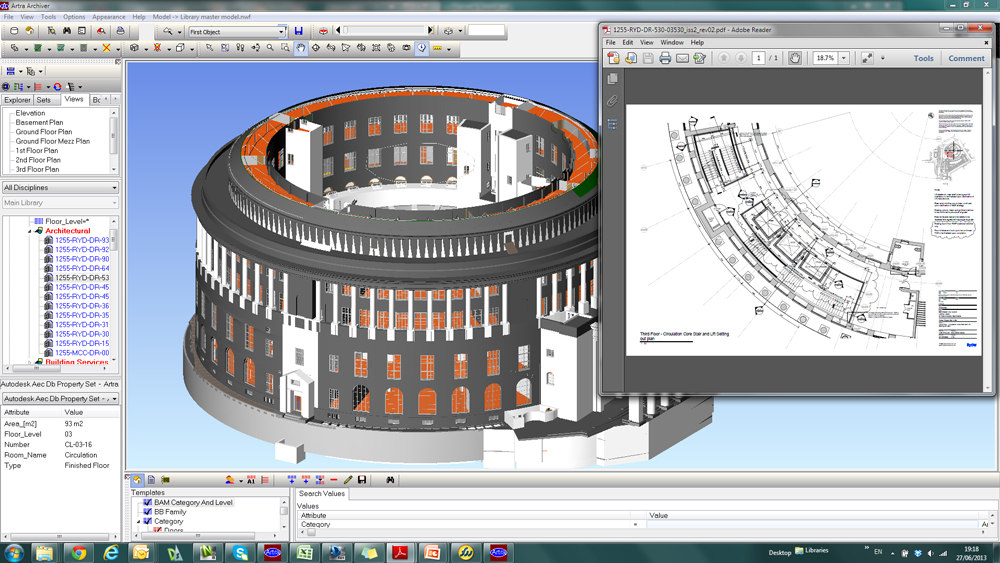
Task: Open the Window menu in Adobe Reader
Action: pos(672,43)
